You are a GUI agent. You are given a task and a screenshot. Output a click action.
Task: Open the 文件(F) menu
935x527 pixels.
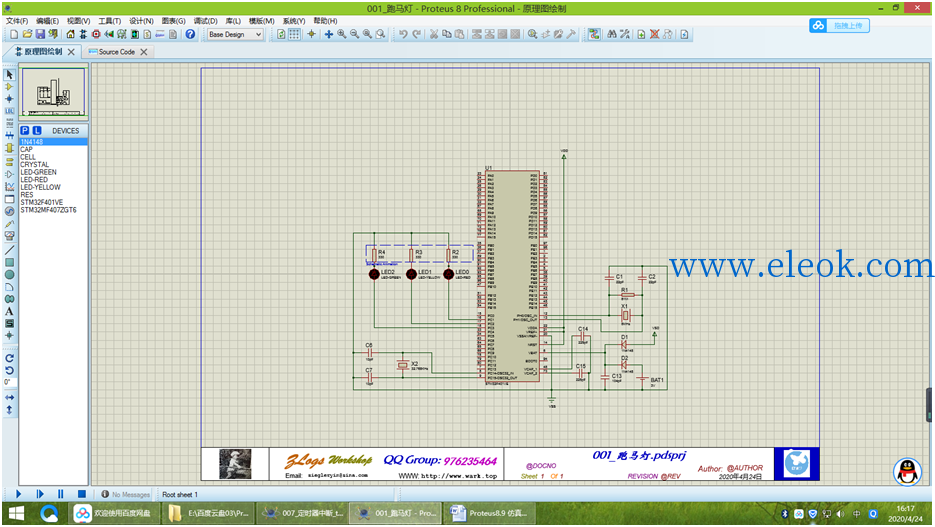[17, 21]
